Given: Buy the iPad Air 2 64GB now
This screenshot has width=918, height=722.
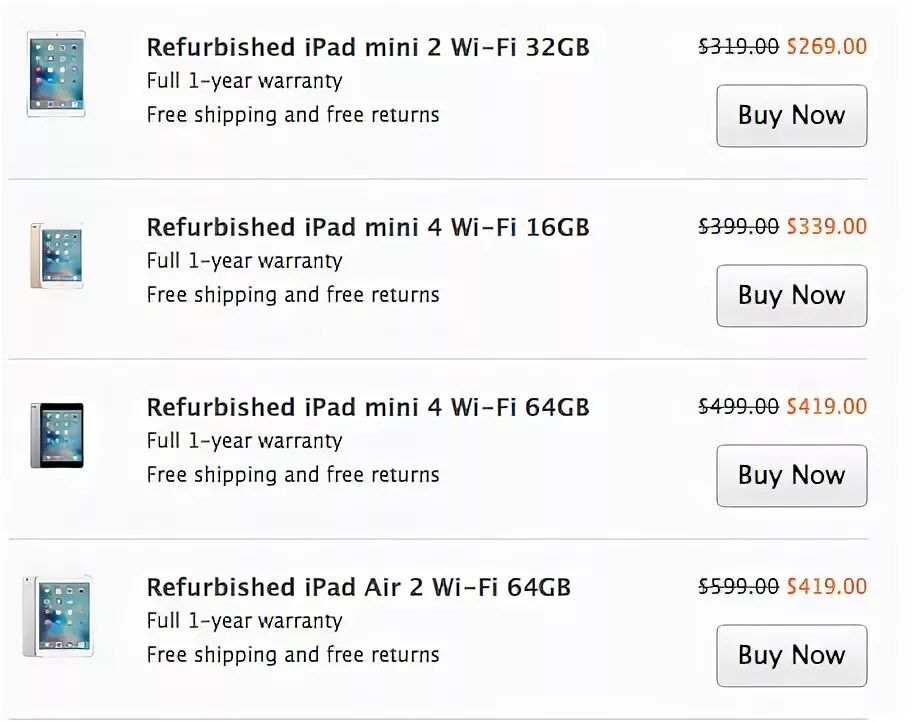Looking at the screenshot, I should click(x=791, y=655).
